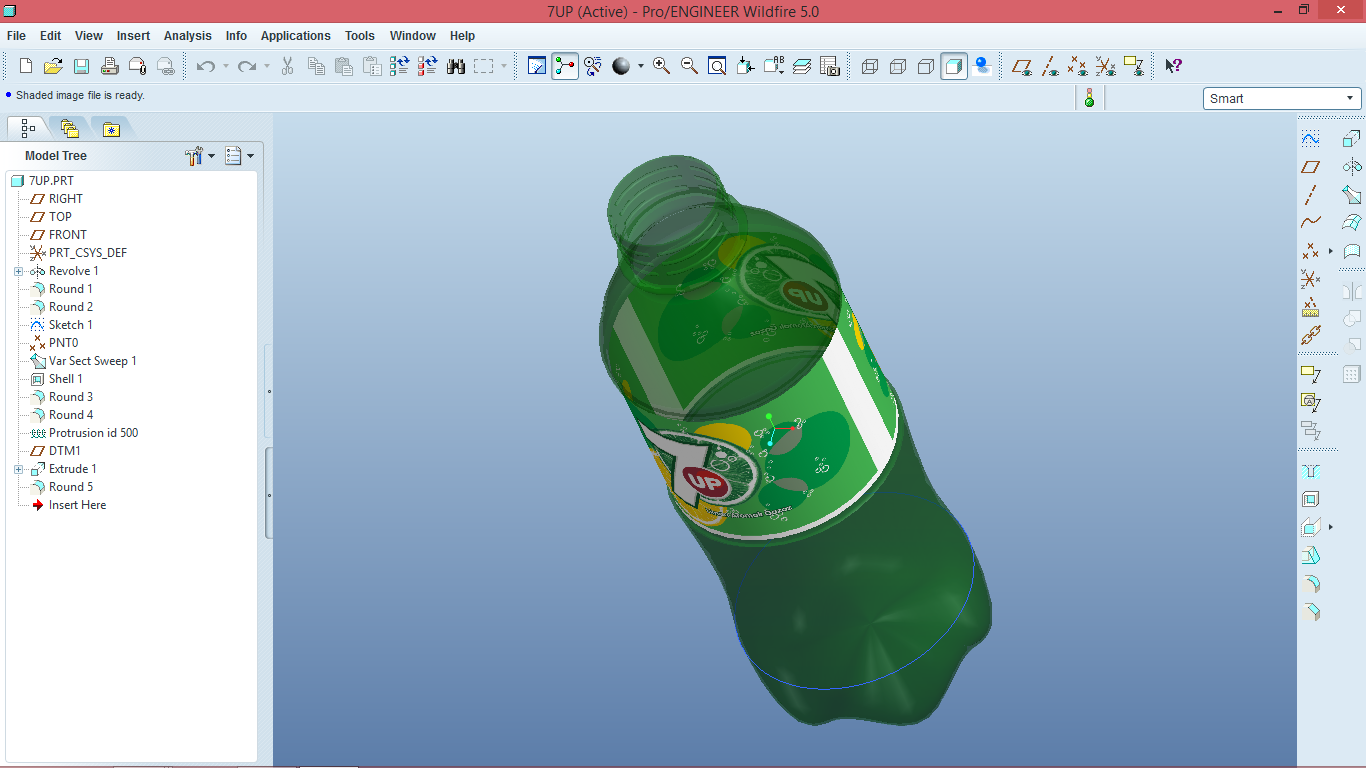Open the appearance gallery dropdown arrow

coord(641,66)
